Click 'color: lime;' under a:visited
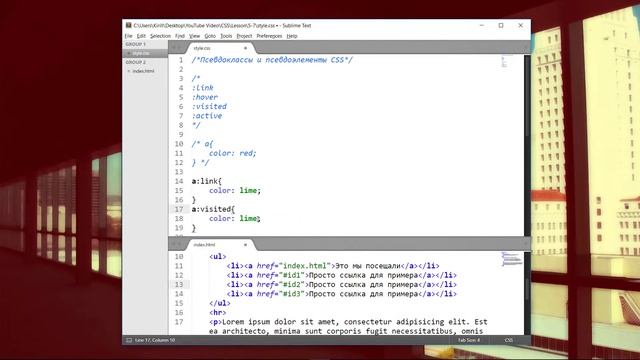 click(235, 219)
